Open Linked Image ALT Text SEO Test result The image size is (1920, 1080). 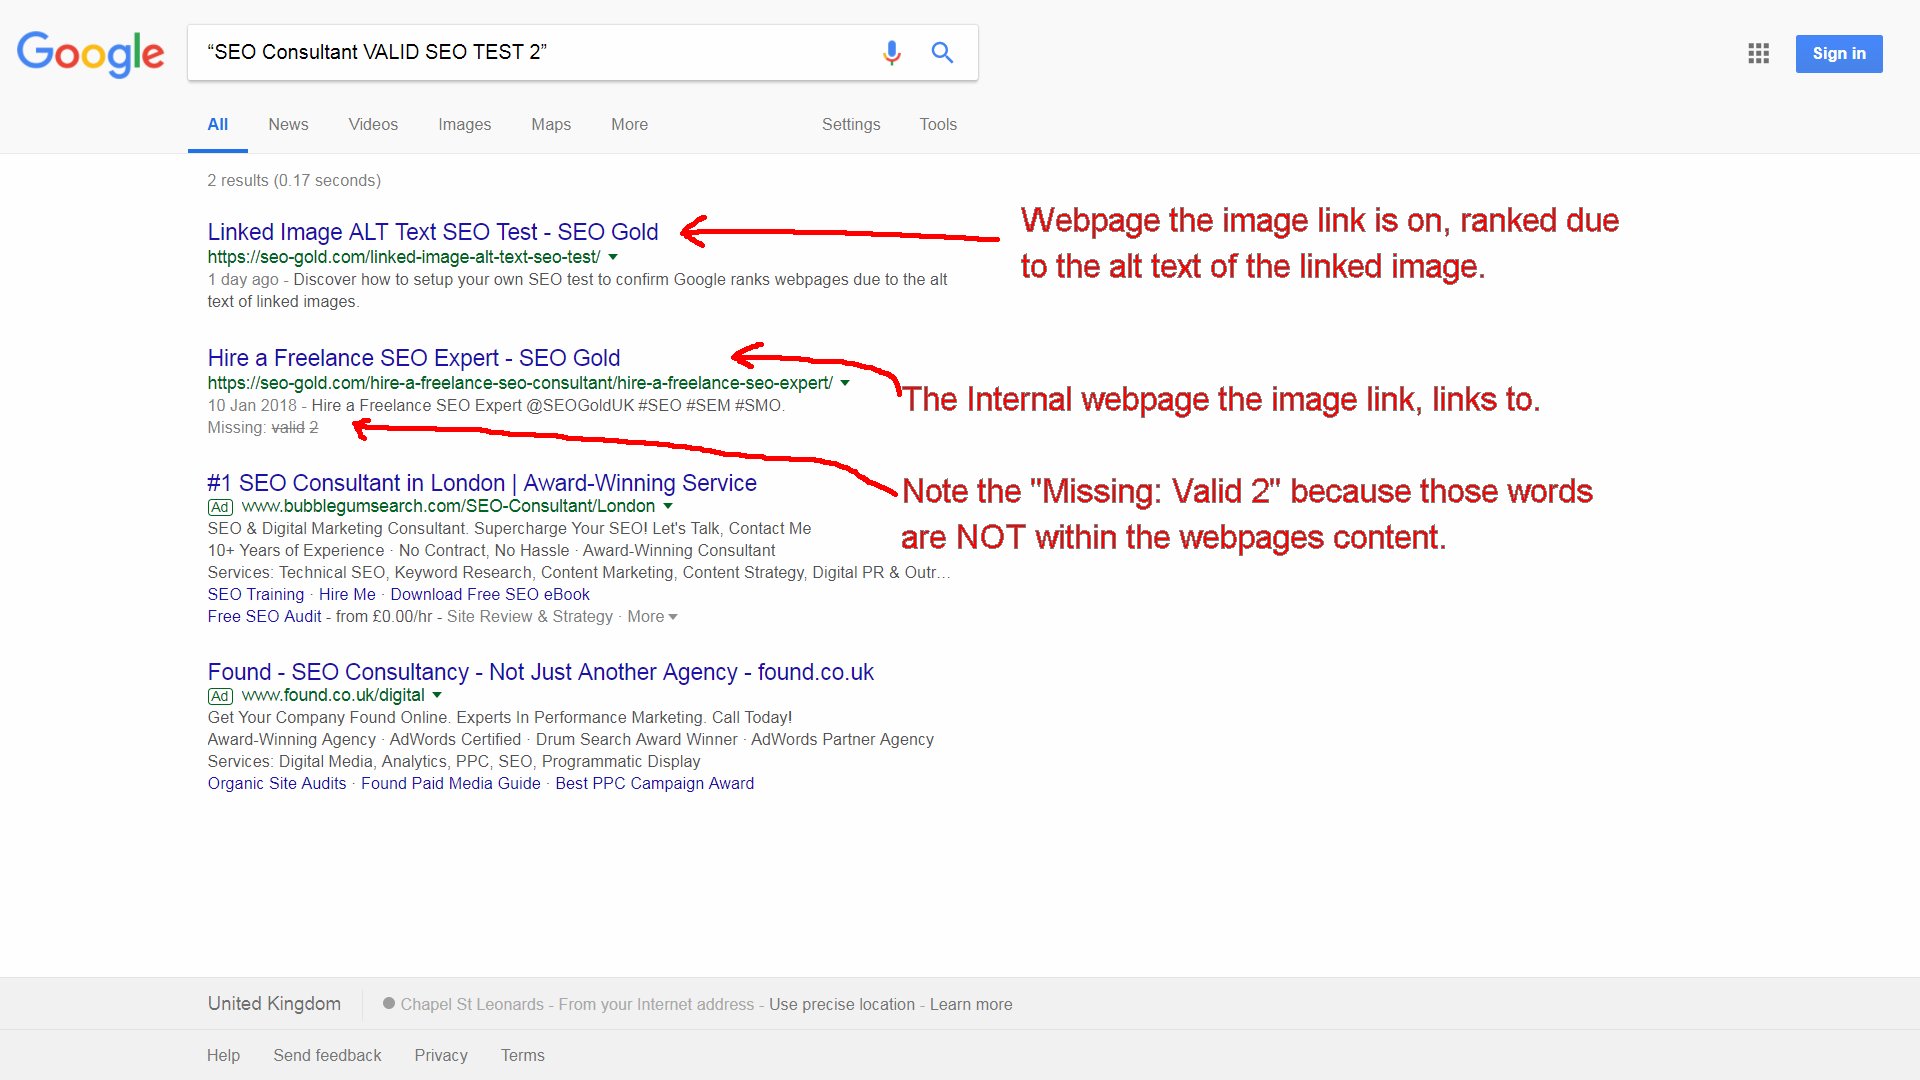(433, 232)
